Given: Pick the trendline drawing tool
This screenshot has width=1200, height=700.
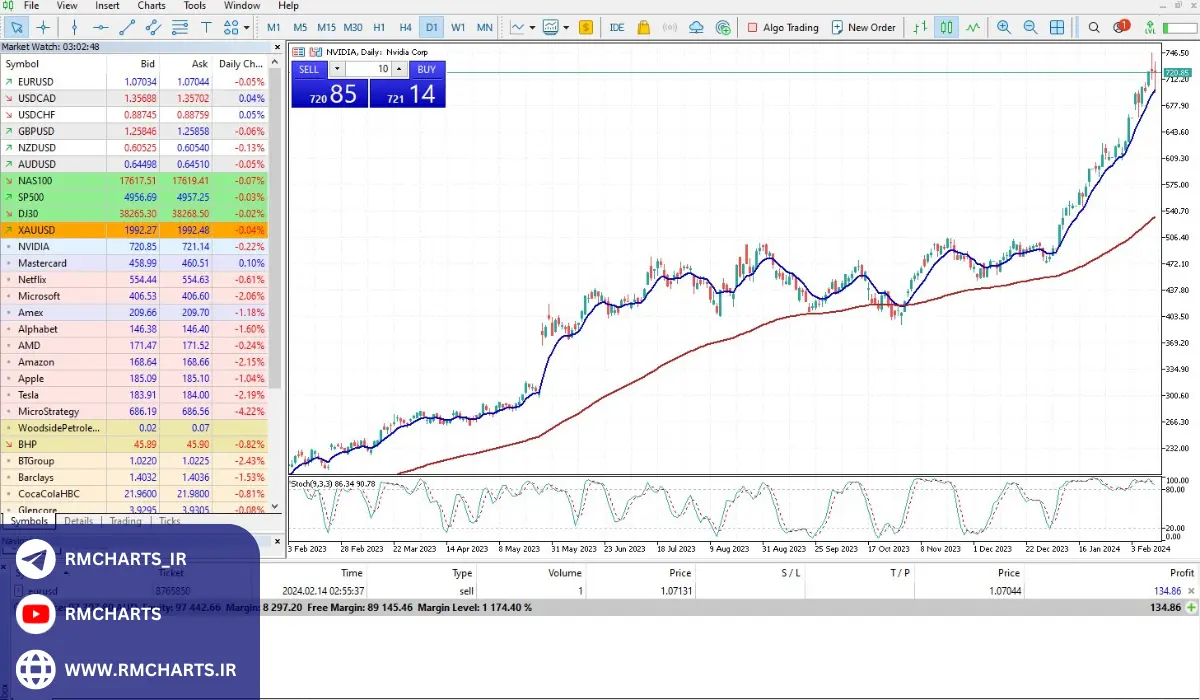Looking at the screenshot, I should 127,28.
